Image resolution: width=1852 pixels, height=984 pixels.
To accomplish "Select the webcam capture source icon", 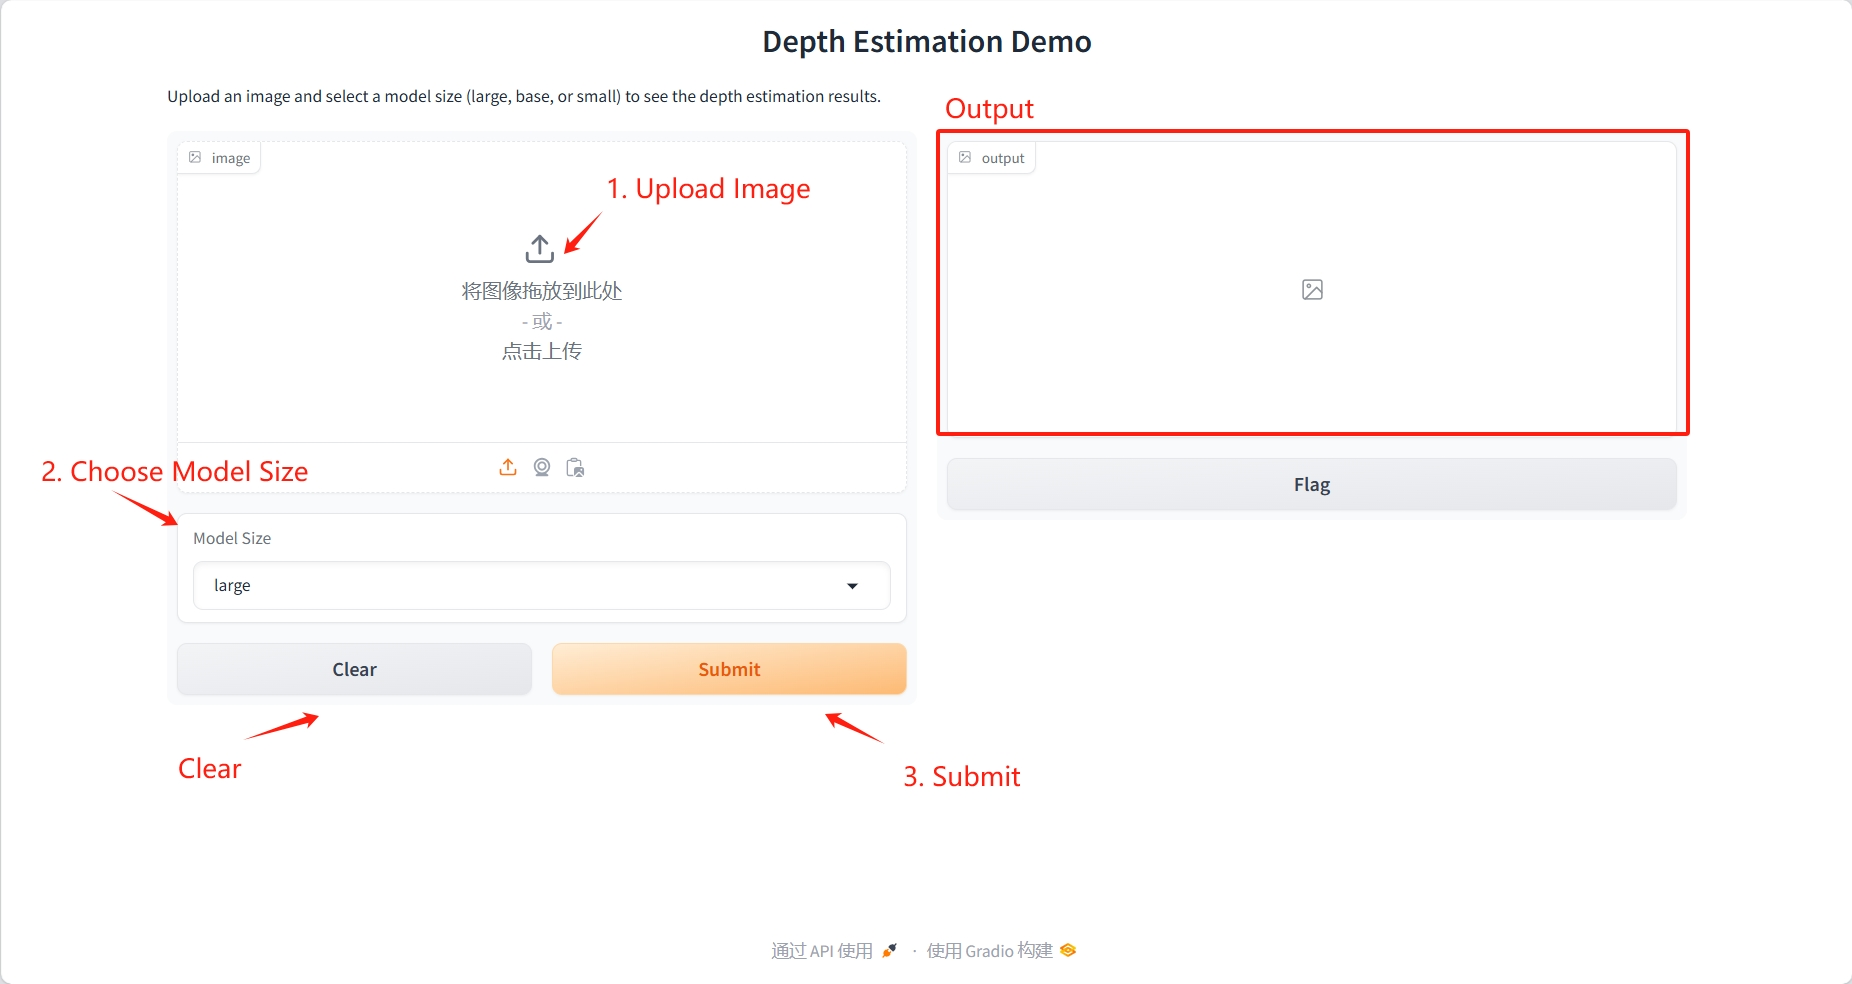I will tap(542, 467).
